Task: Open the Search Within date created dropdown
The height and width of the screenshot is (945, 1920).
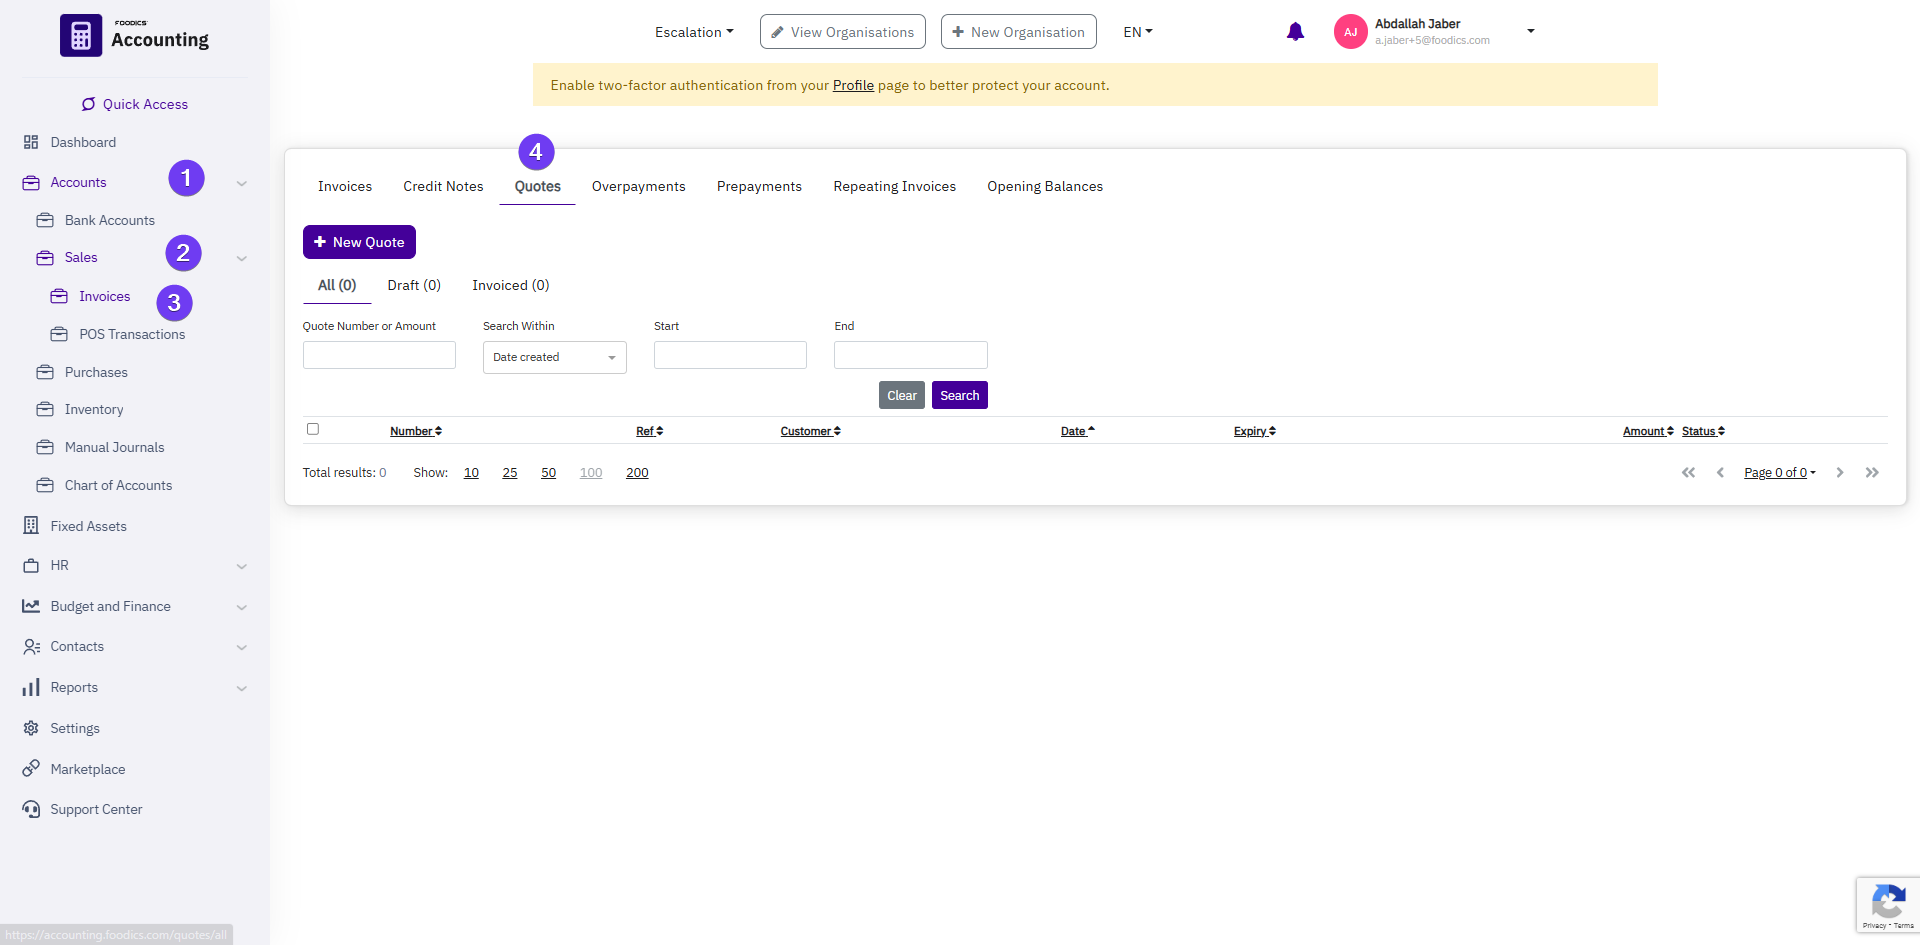Action: (554, 357)
